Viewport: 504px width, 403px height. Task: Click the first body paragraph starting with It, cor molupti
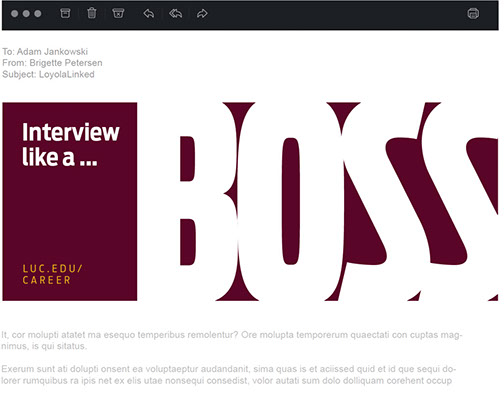click(x=232, y=340)
